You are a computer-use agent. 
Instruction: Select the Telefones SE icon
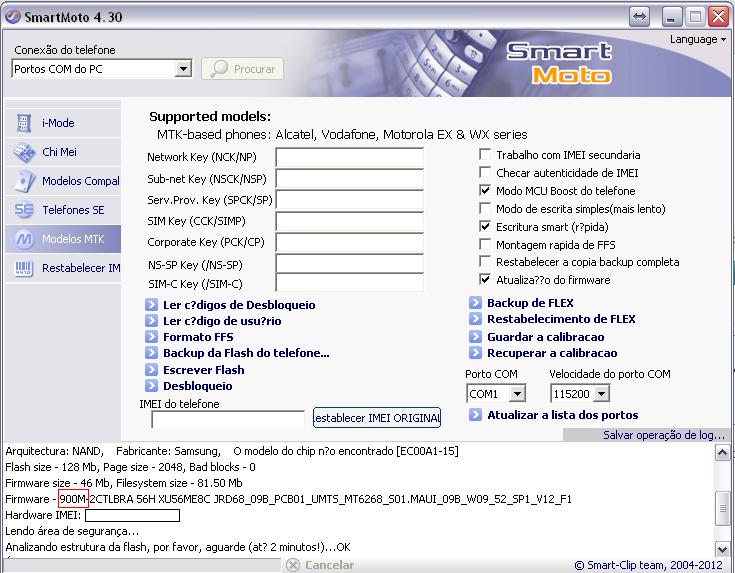(23, 210)
